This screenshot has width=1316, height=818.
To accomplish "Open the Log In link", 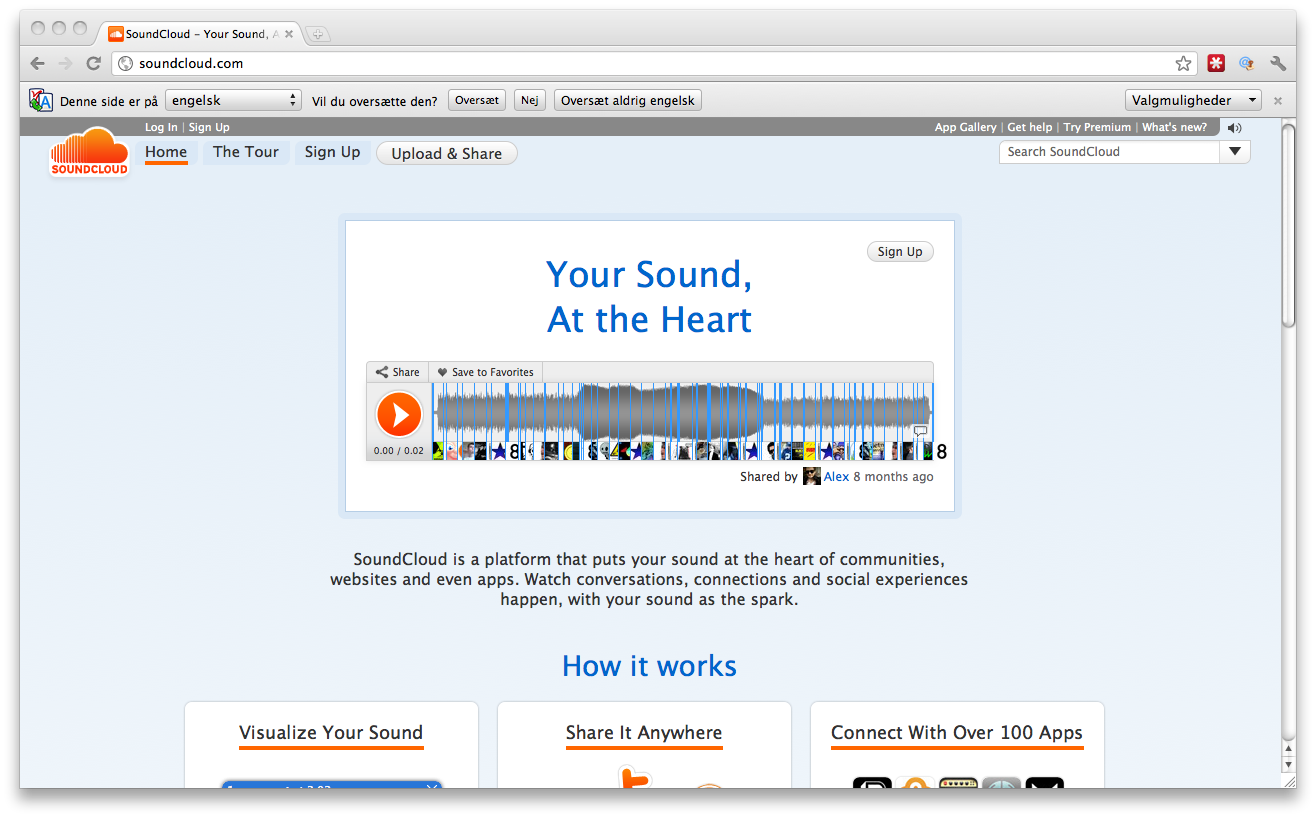I will point(161,127).
